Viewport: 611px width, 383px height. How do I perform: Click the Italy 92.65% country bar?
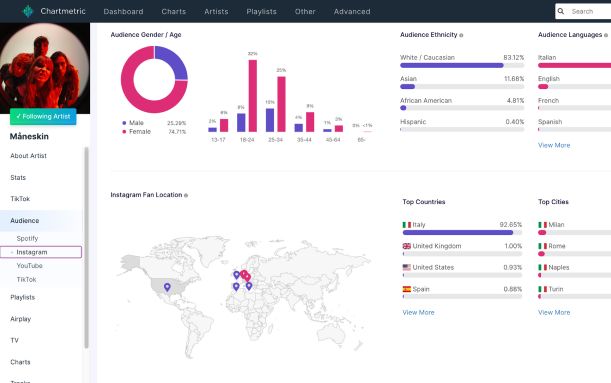(462, 233)
